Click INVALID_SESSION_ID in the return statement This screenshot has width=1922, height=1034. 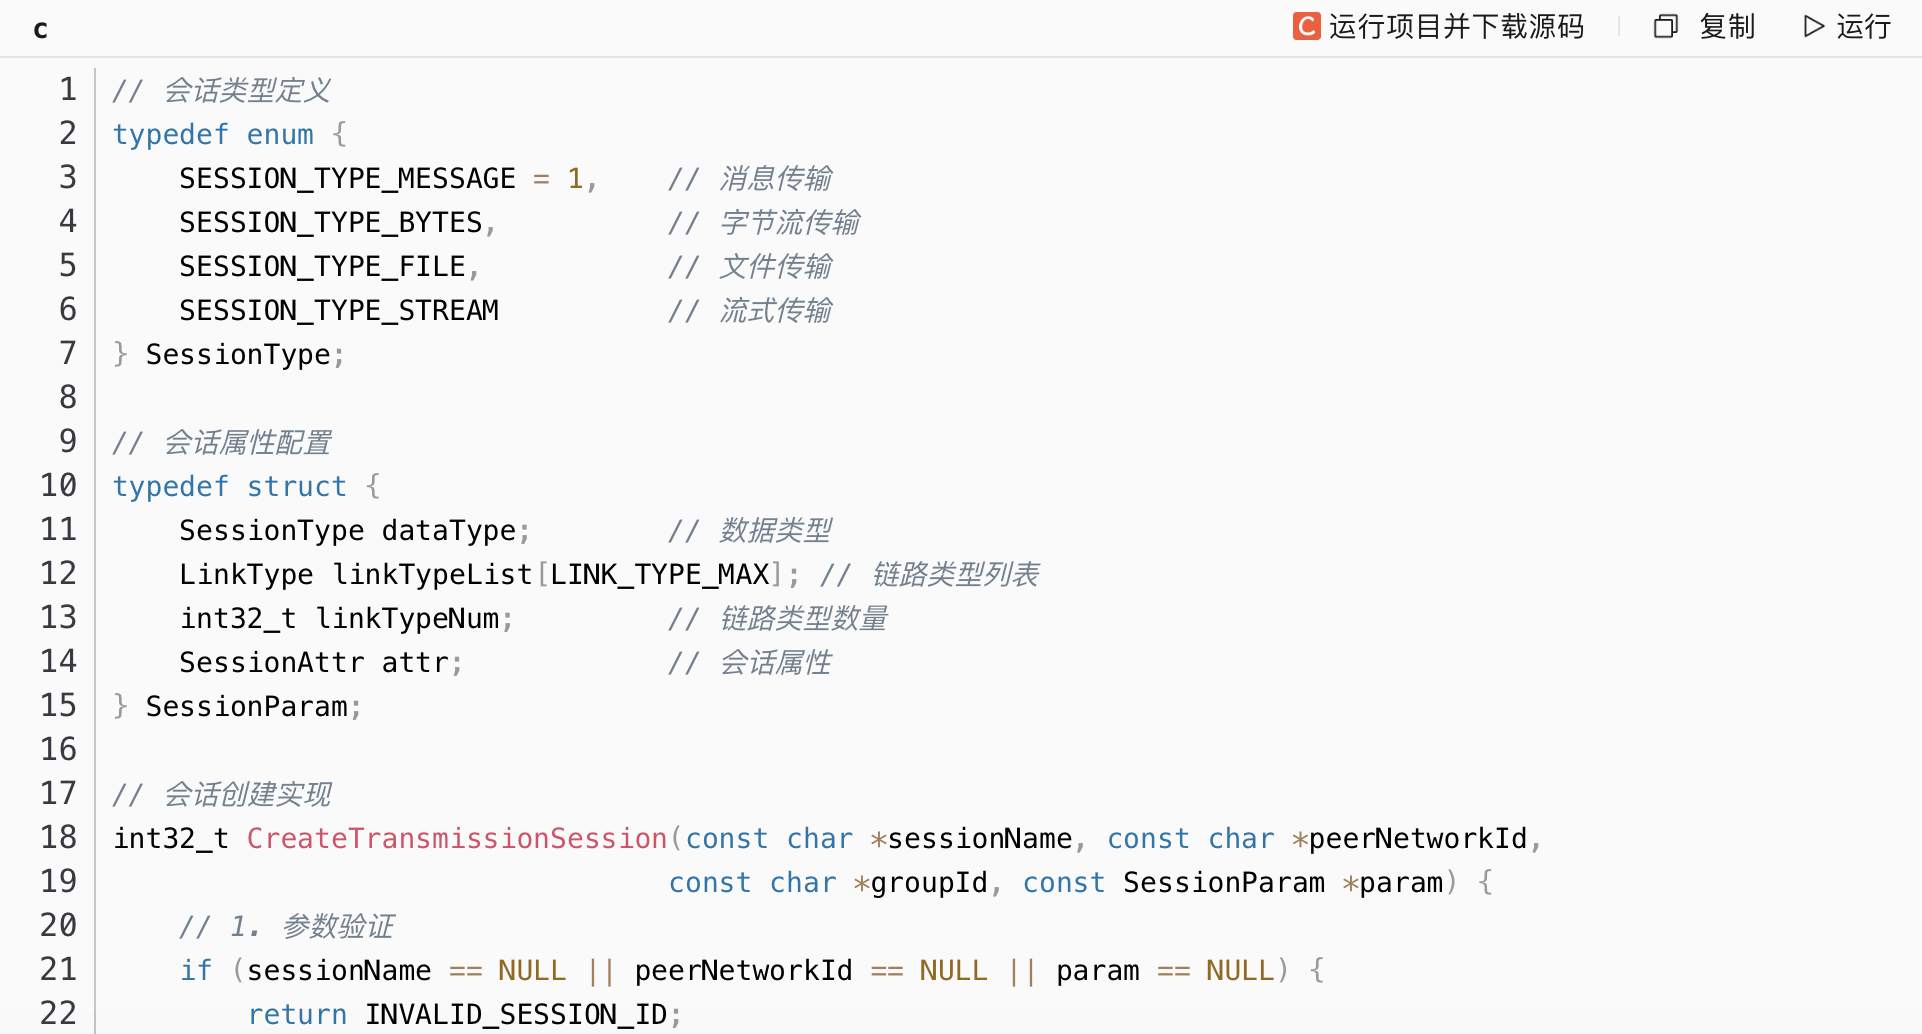coord(516,1014)
